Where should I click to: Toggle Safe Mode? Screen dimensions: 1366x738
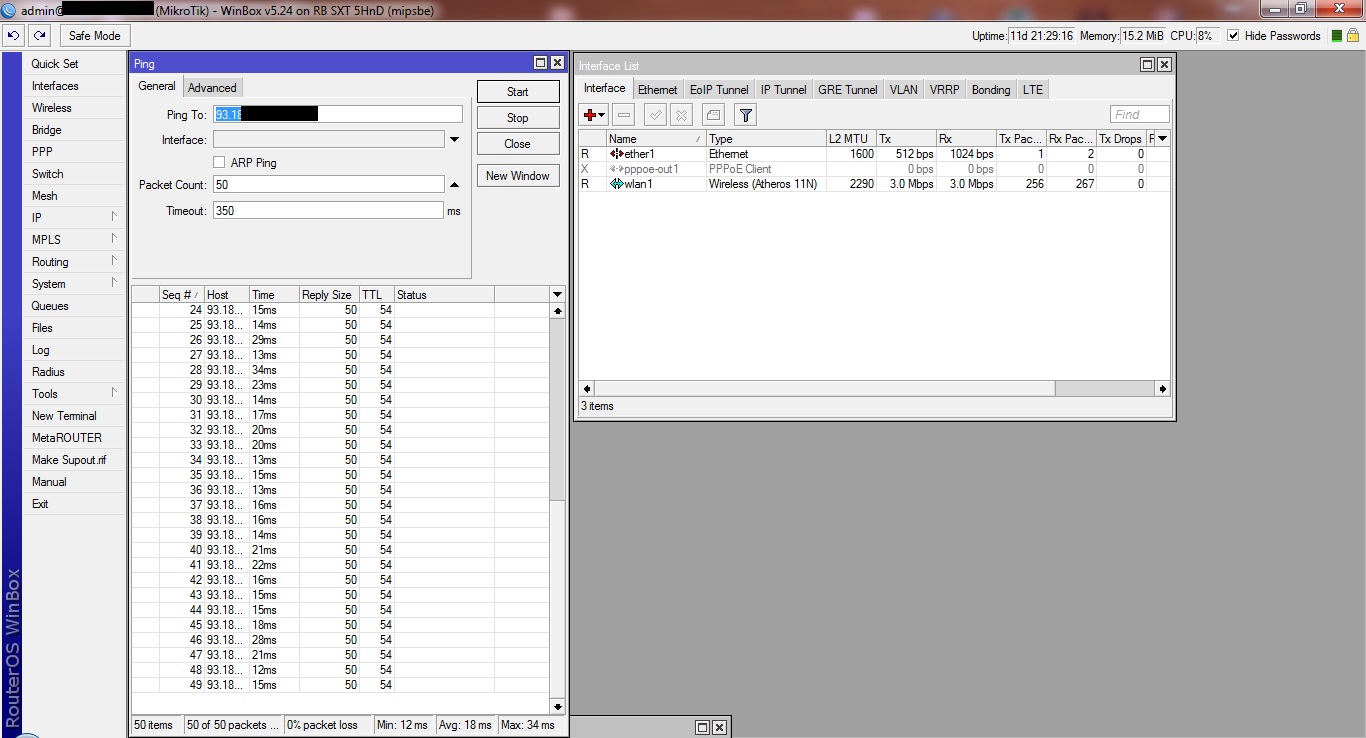point(94,35)
